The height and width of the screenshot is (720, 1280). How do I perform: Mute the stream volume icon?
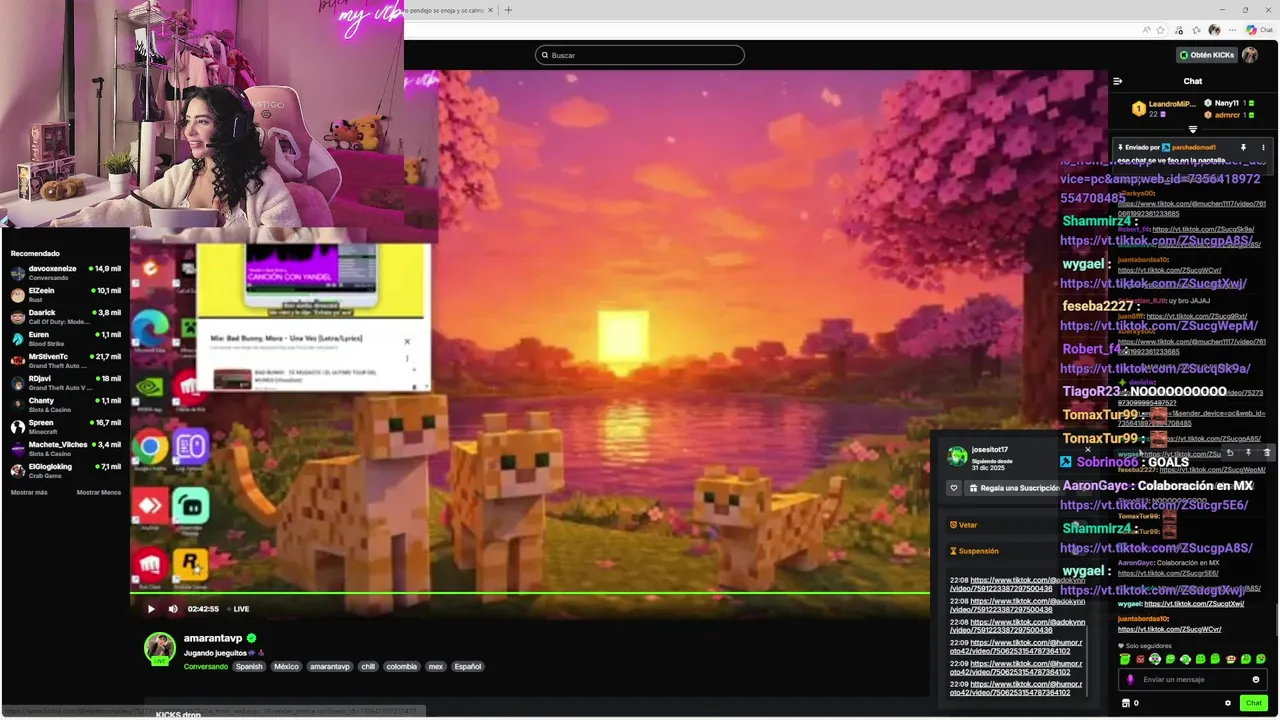pos(173,609)
